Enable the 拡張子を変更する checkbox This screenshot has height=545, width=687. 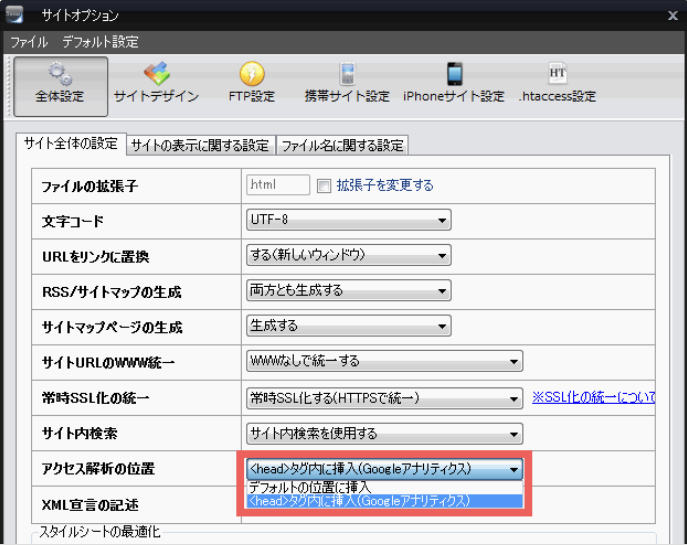pos(324,185)
